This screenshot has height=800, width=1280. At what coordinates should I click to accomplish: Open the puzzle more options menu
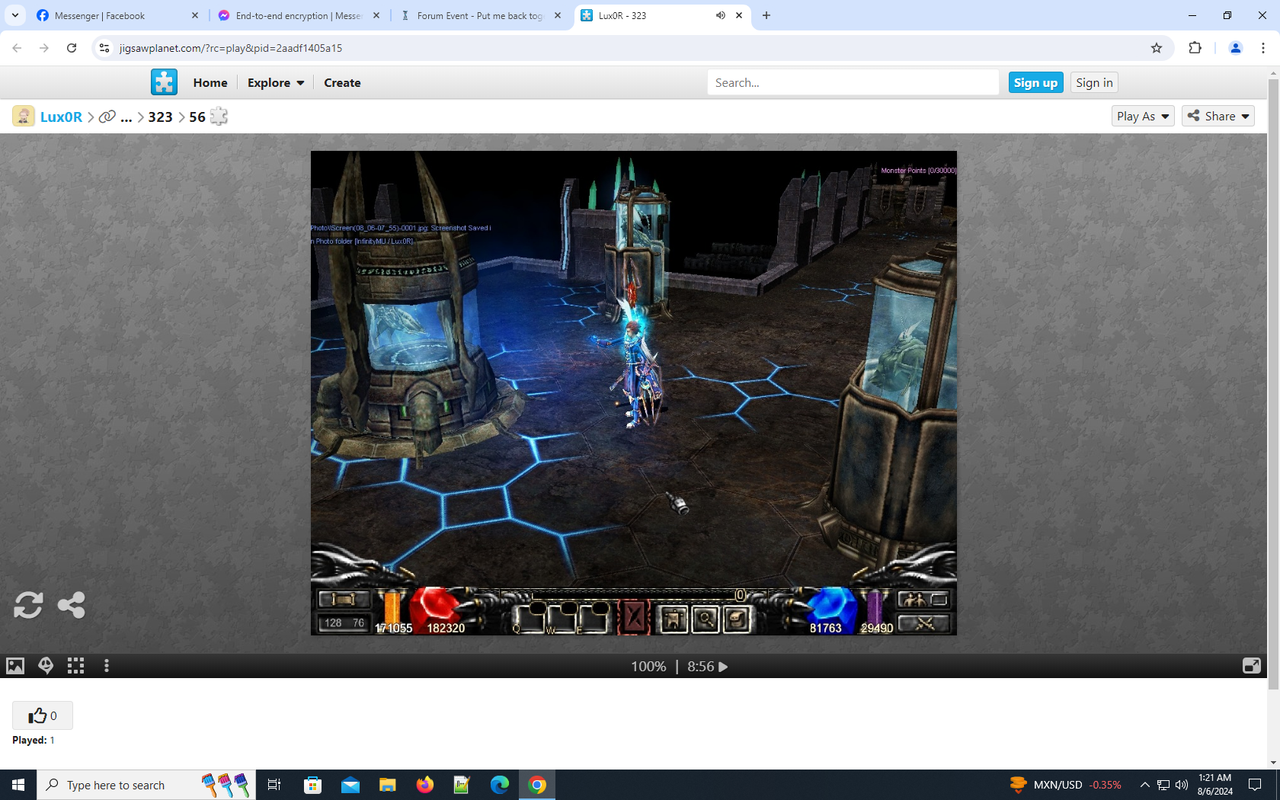click(106, 666)
